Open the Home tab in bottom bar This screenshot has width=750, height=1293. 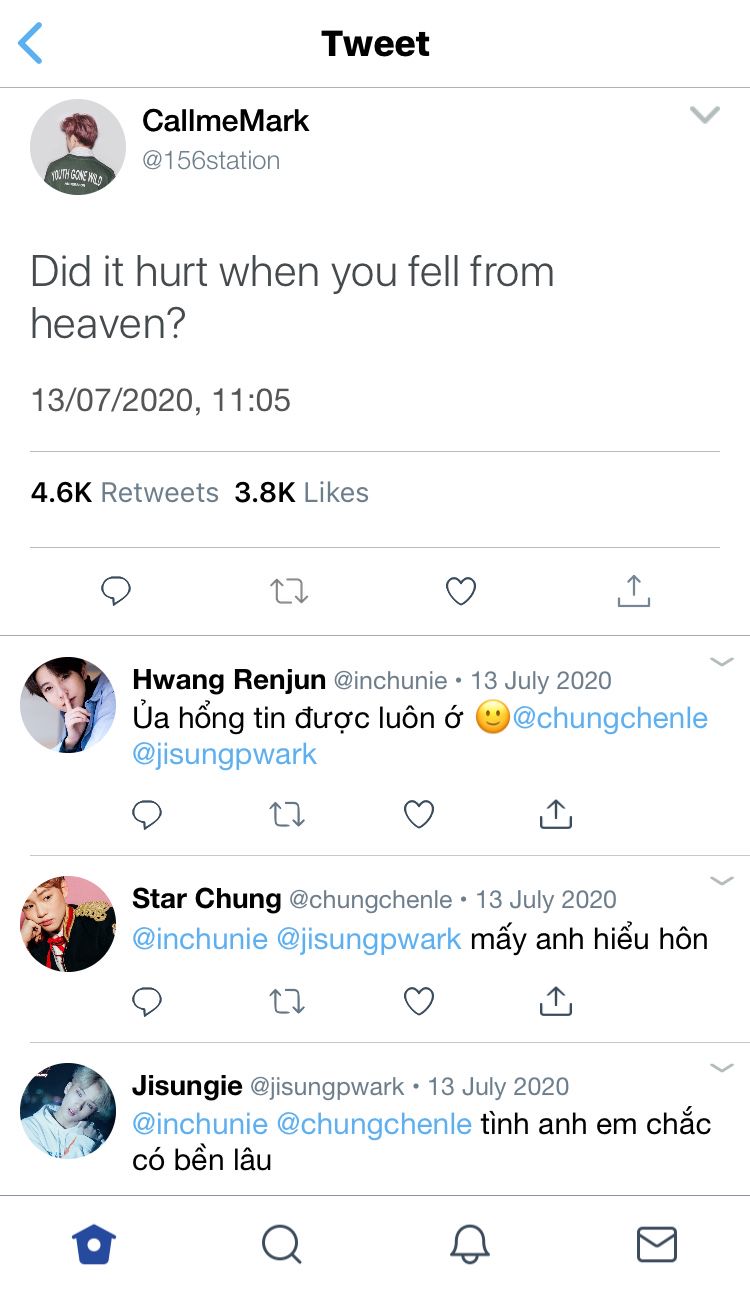coord(94,1245)
